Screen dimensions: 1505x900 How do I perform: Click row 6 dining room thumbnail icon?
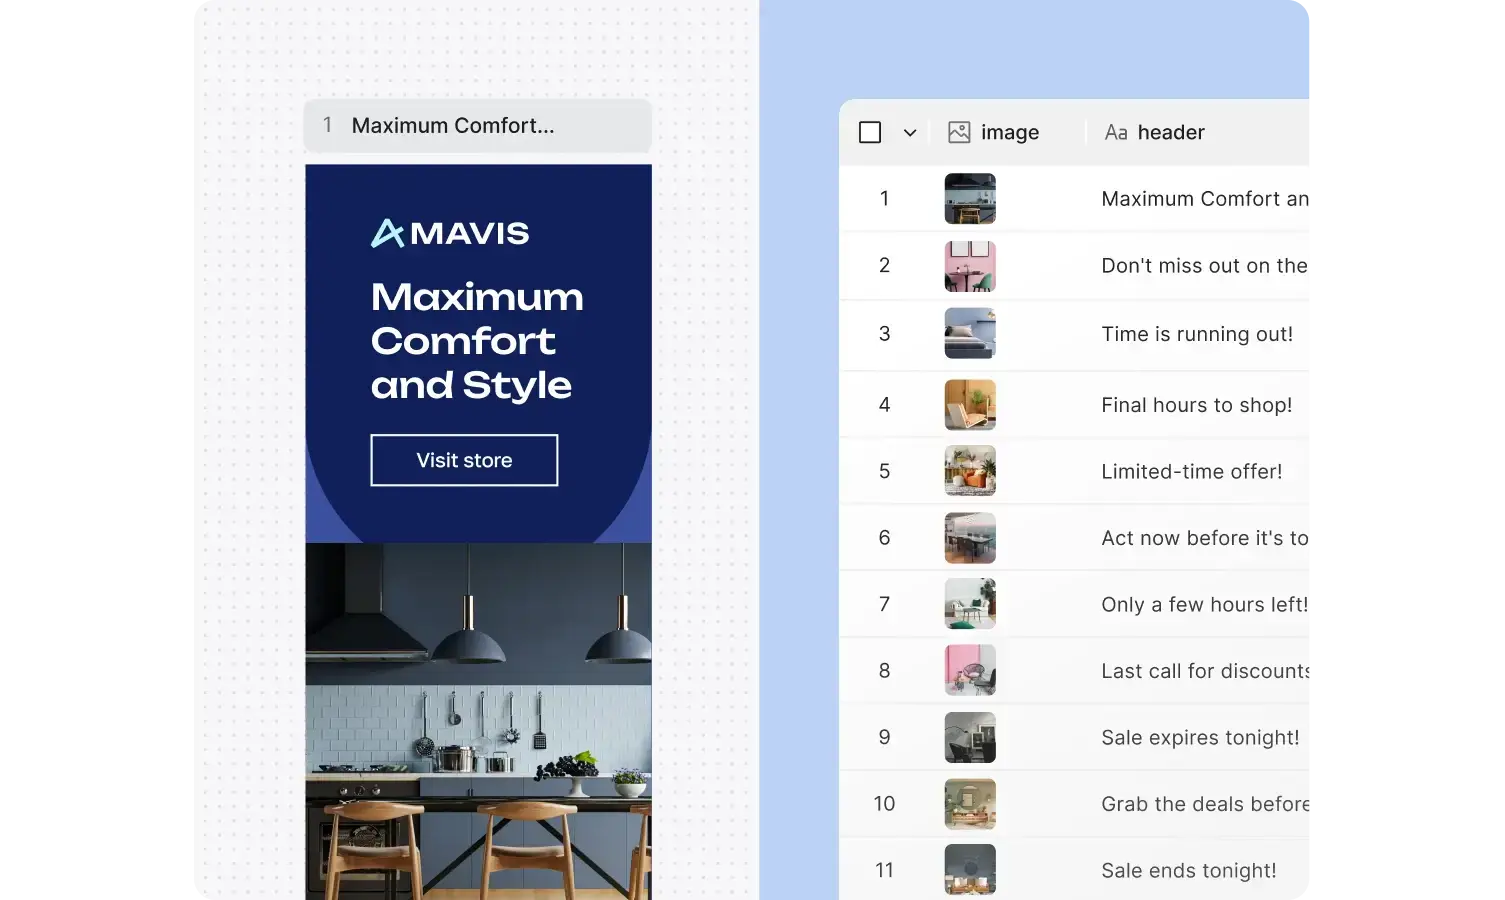click(x=969, y=537)
